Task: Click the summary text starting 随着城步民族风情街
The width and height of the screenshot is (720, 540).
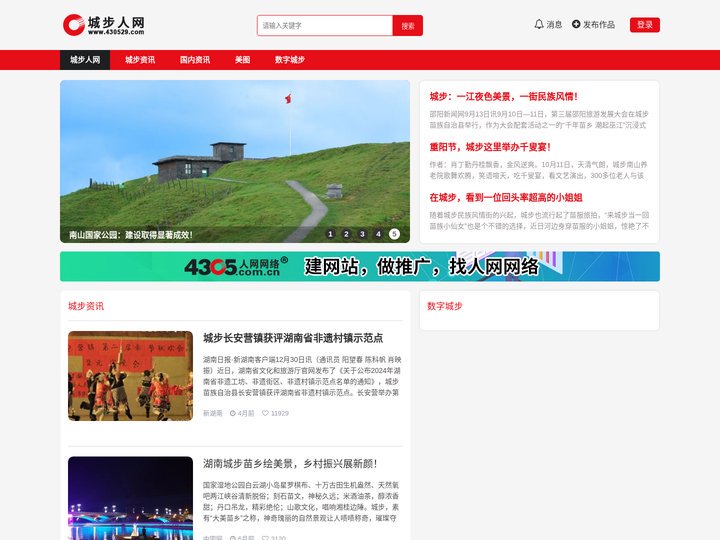Action: [x=539, y=220]
